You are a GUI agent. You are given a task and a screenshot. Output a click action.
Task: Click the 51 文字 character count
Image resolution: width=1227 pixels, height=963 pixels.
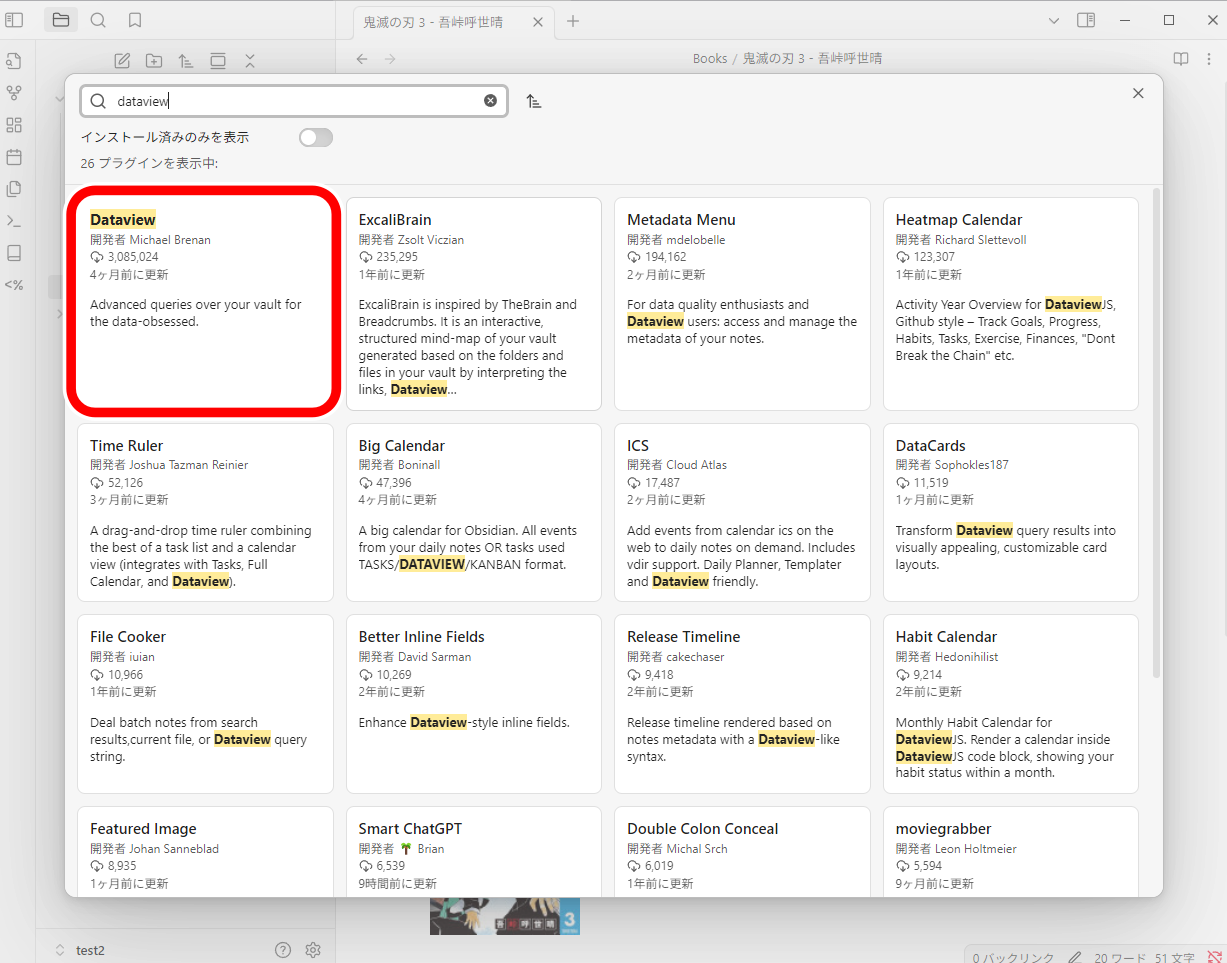pyautogui.click(x=1175, y=958)
